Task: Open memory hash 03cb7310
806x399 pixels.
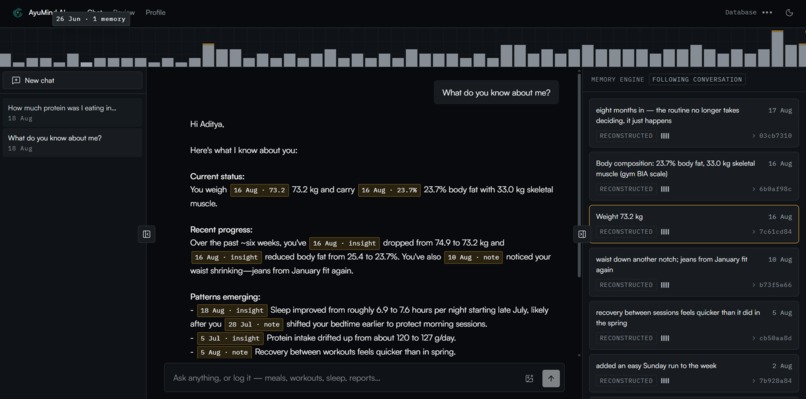Action: (772, 136)
